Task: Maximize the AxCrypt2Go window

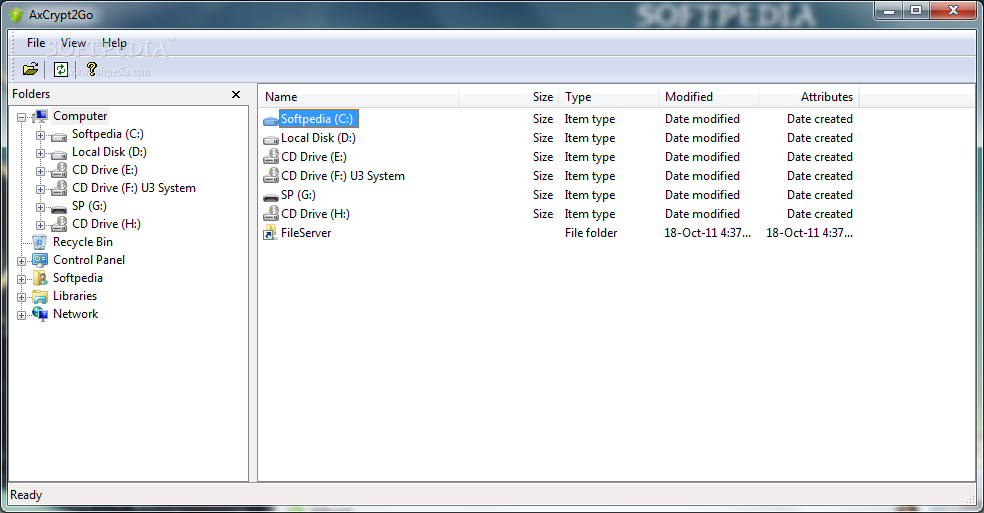Action: pos(916,10)
